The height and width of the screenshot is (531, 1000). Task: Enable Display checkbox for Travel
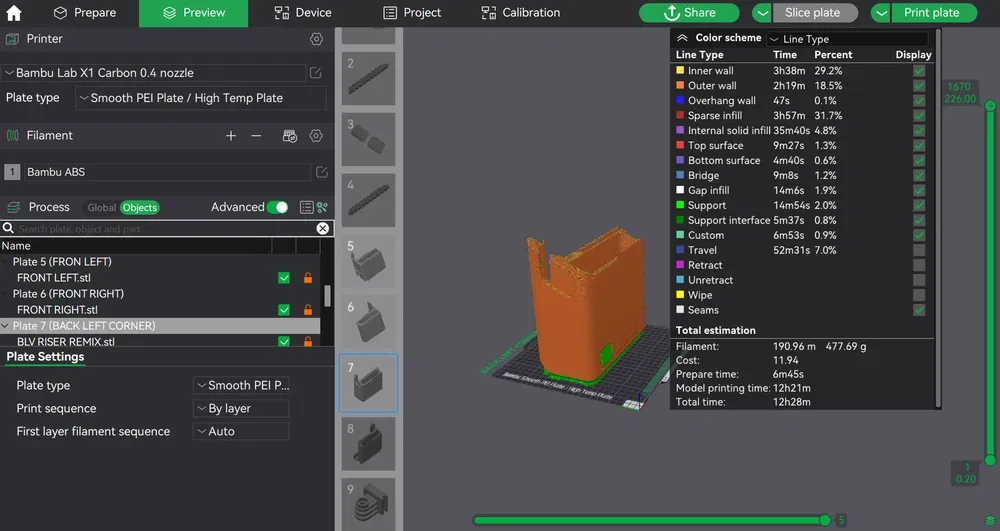[919, 250]
